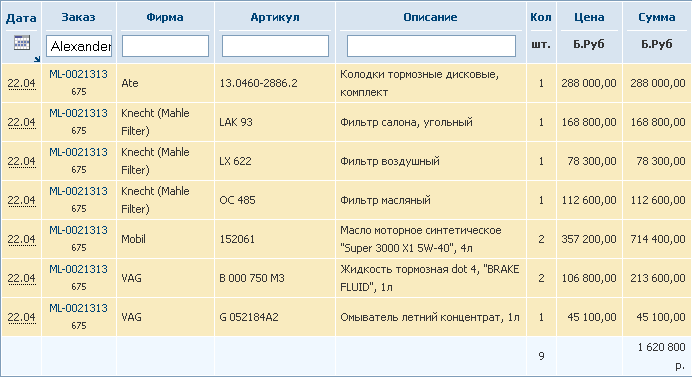
Task: Click description Фильтр воздушный
Action: 390,161
